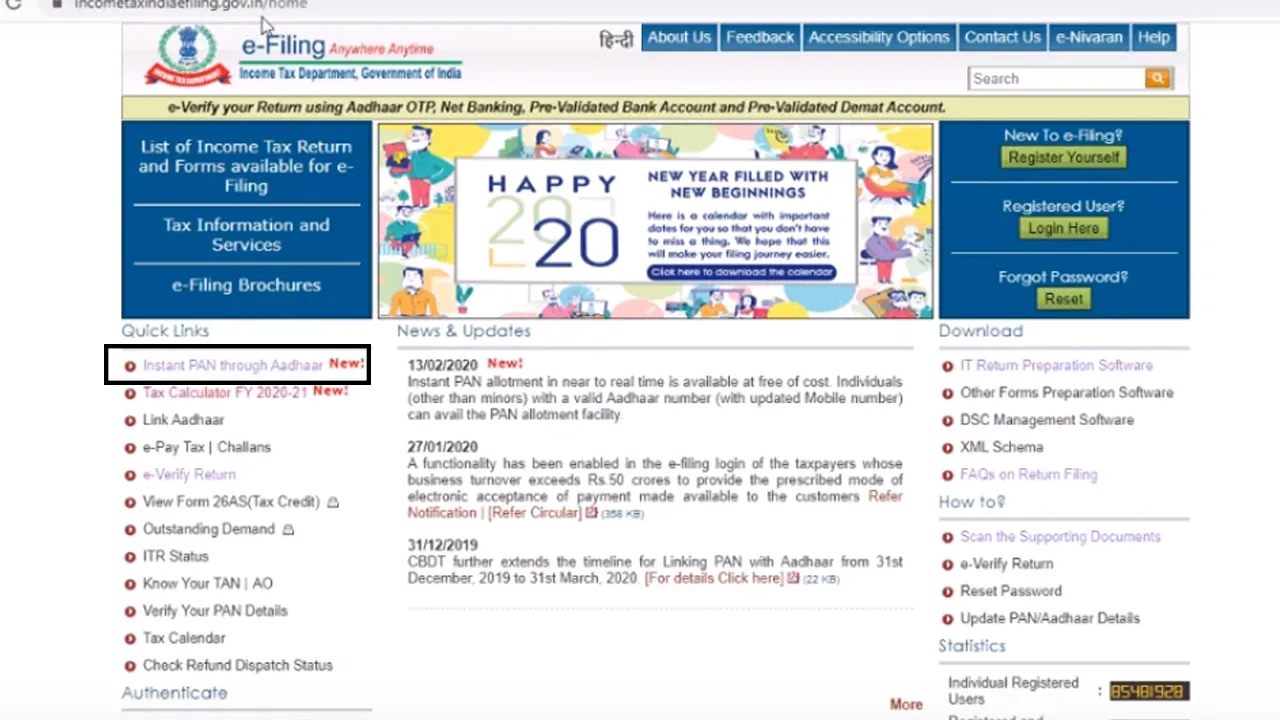The width and height of the screenshot is (1280, 720).
Task: Click More under News & Updates
Action: click(906, 704)
